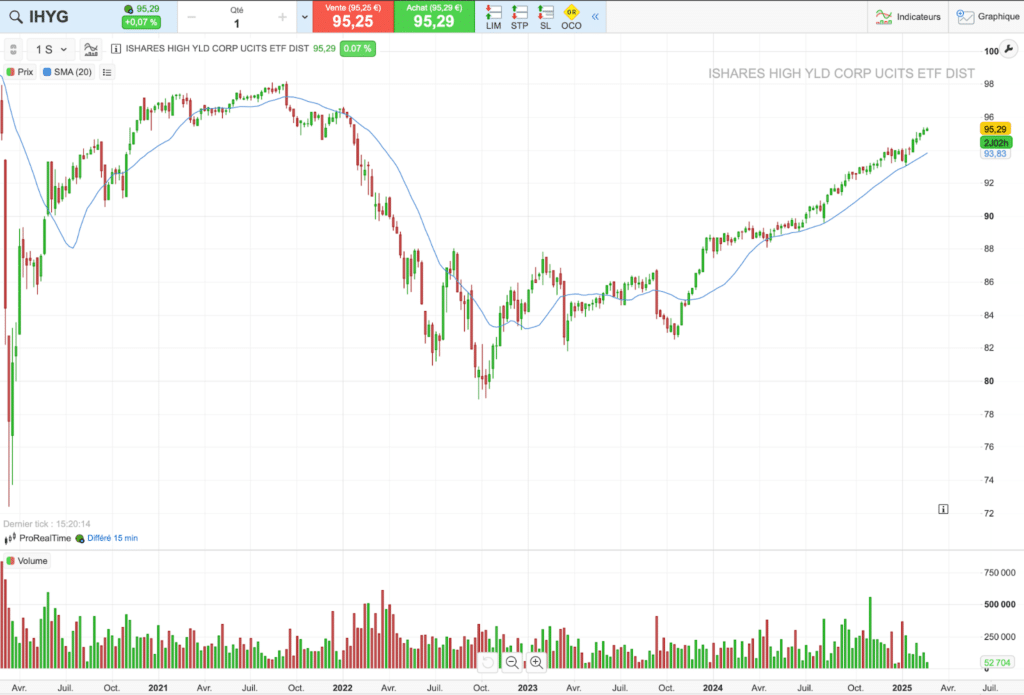Image resolution: width=1024 pixels, height=695 pixels.
Task: Click the Qté quantity field
Action: click(x=236, y=18)
